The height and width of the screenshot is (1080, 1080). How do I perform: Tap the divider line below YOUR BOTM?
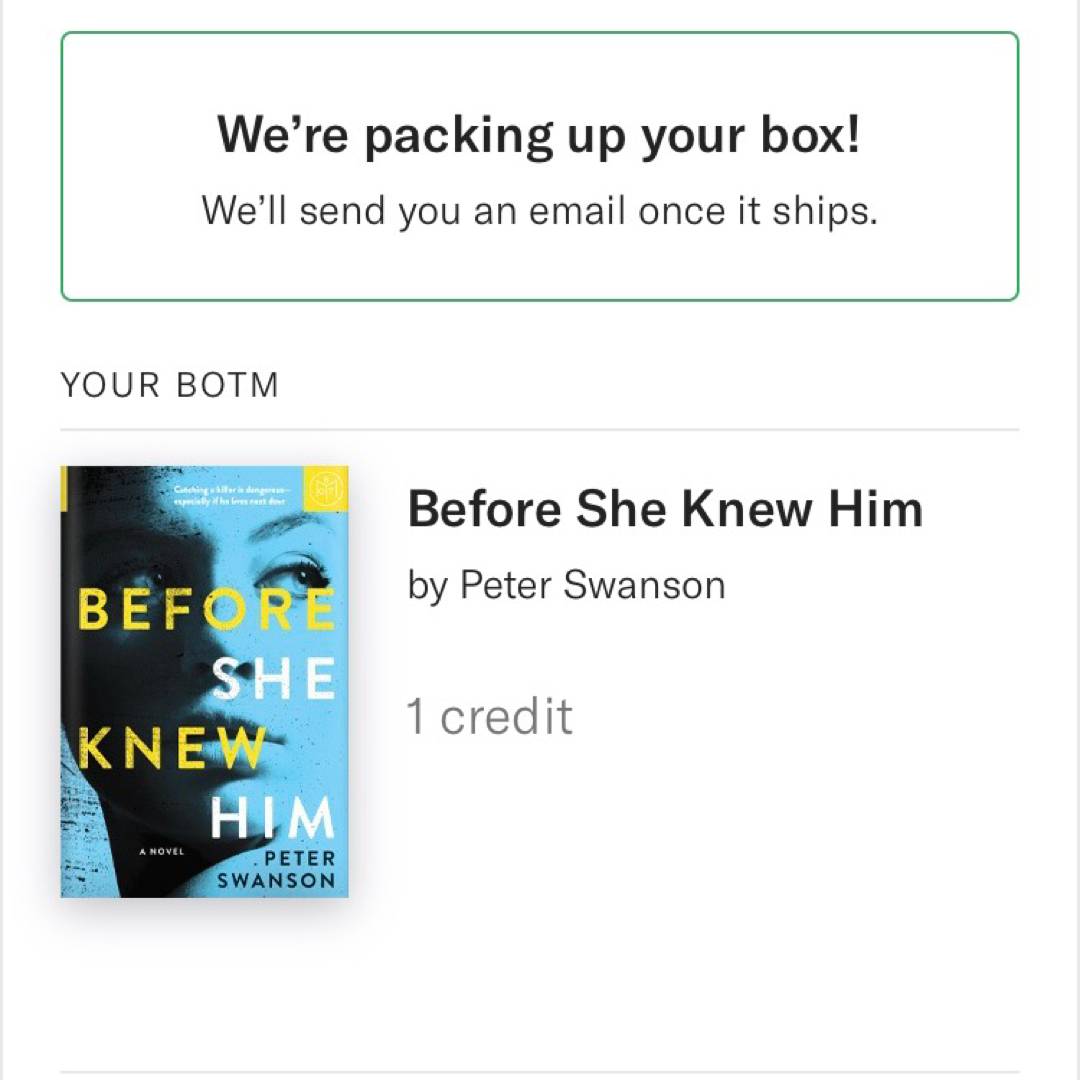pyautogui.click(x=539, y=430)
